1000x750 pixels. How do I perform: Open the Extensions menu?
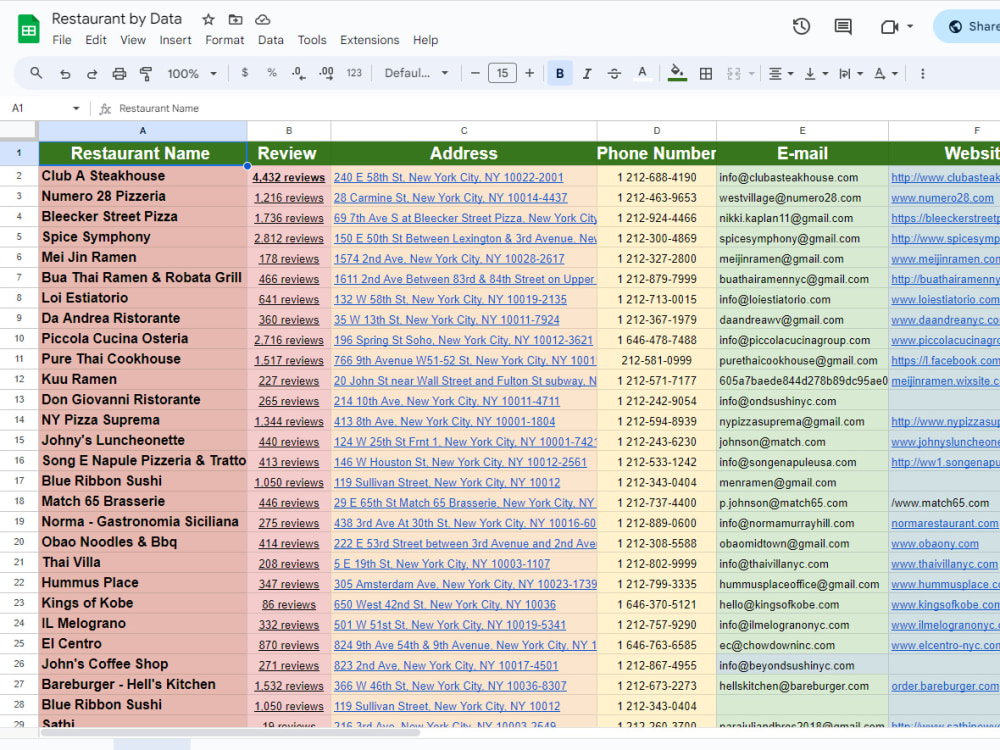(369, 40)
